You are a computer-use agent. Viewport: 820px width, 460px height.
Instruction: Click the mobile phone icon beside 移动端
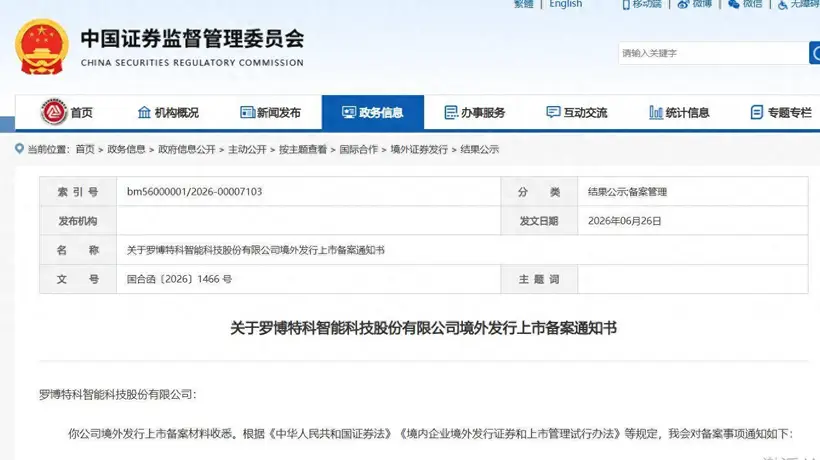(626, 4)
